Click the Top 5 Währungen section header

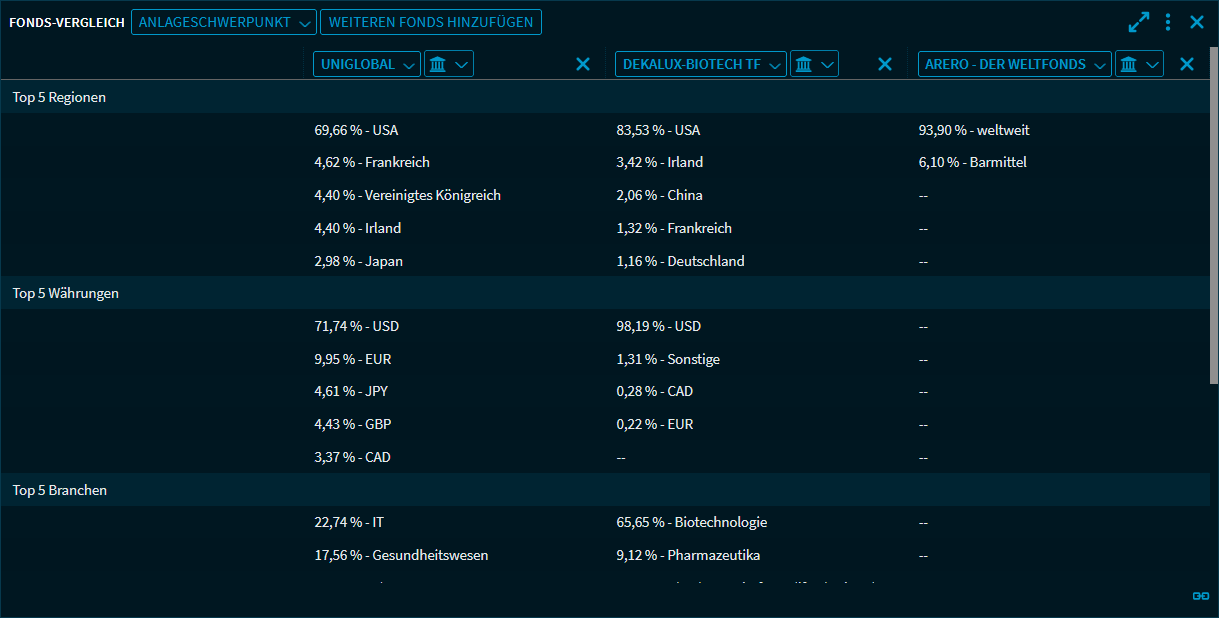[65, 293]
